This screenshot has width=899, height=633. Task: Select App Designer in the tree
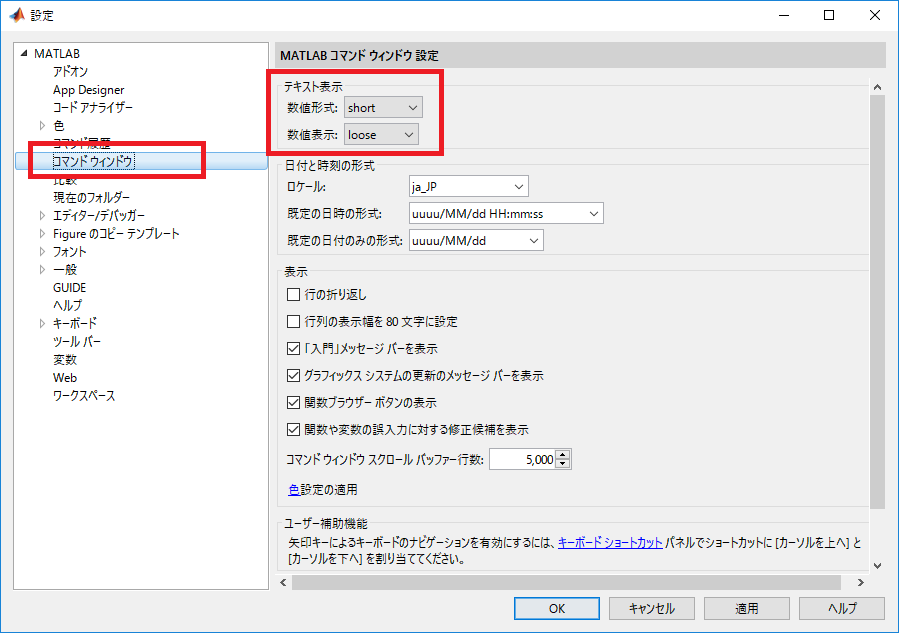tap(89, 90)
